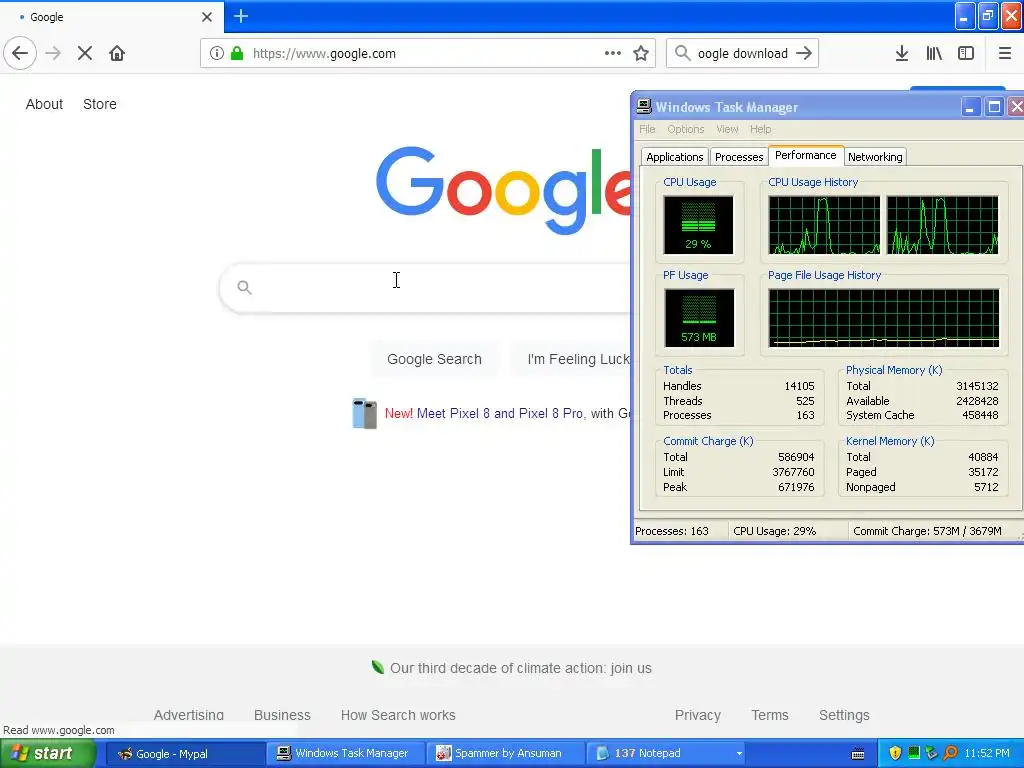Open the browser hamburger menu
The image size is (1024, 768).
click(1004, 53)
